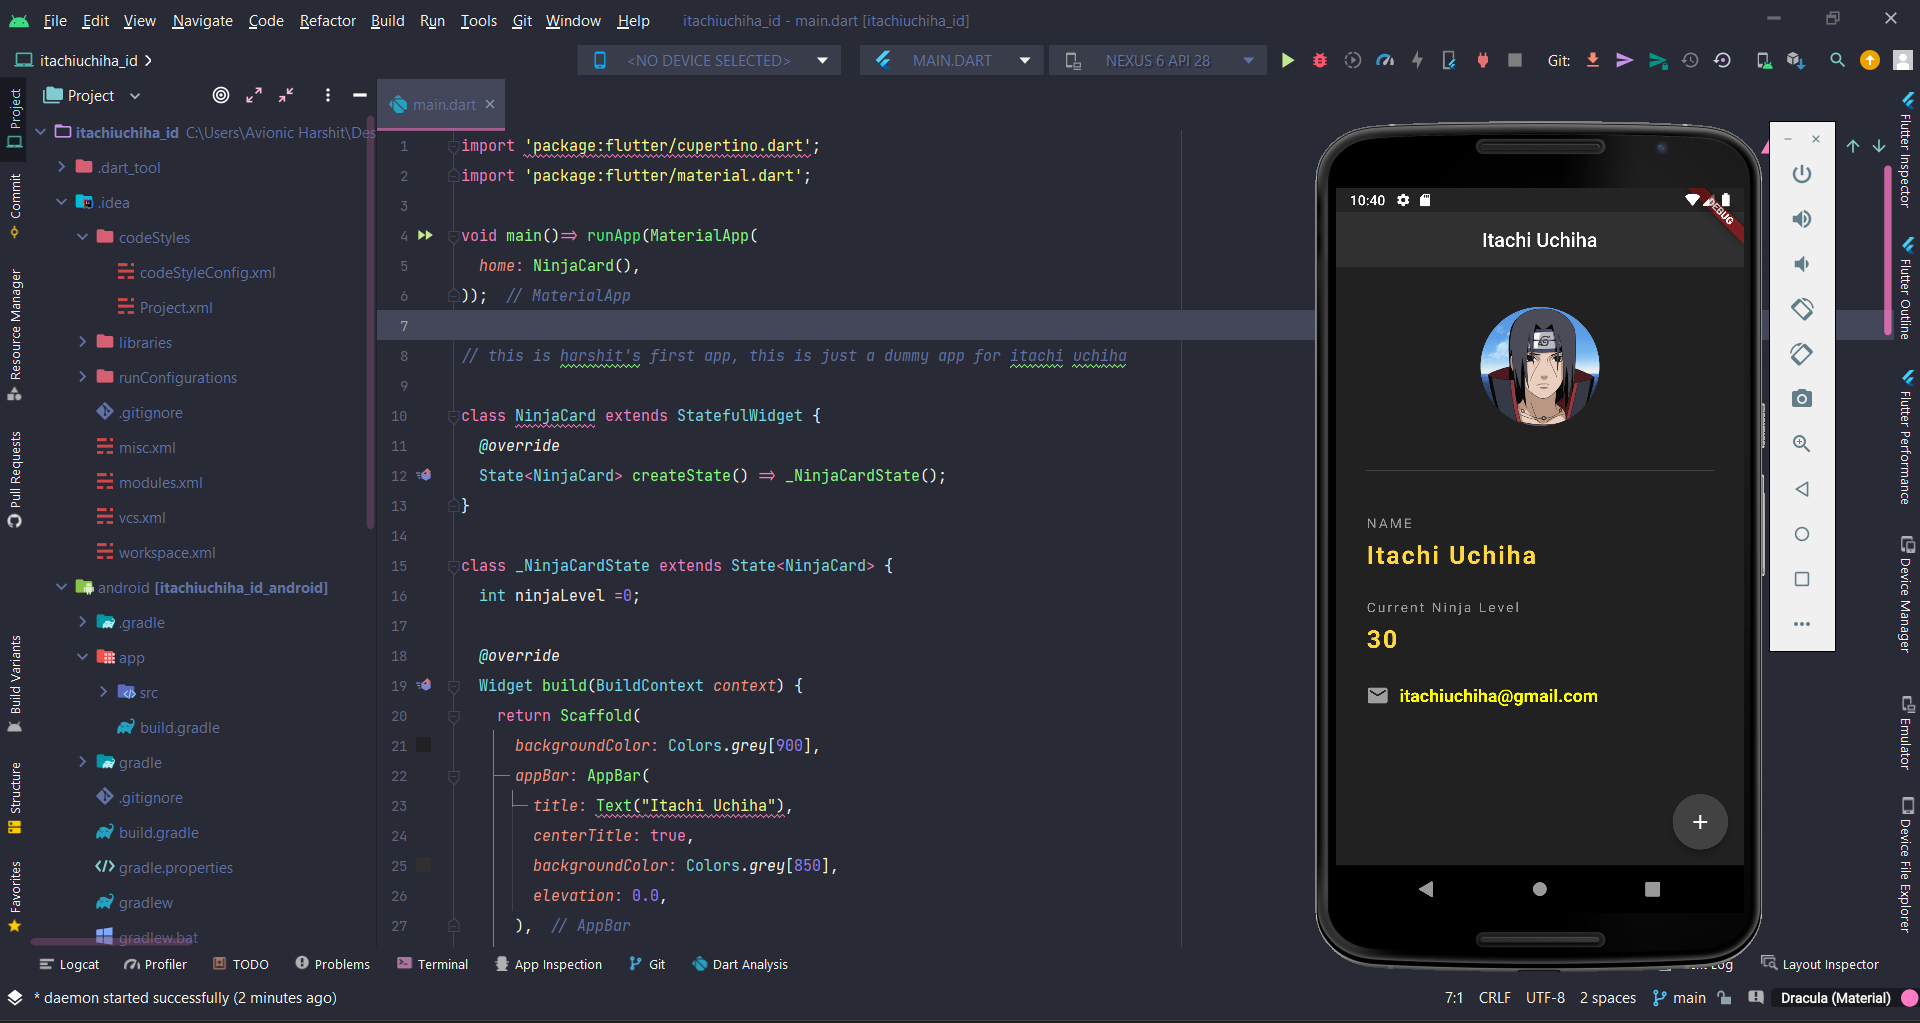The height and width of the screenshot is (1023, 1920).
Task: Tap the plus floating button in emulator app
Action: pos(1700,822)
